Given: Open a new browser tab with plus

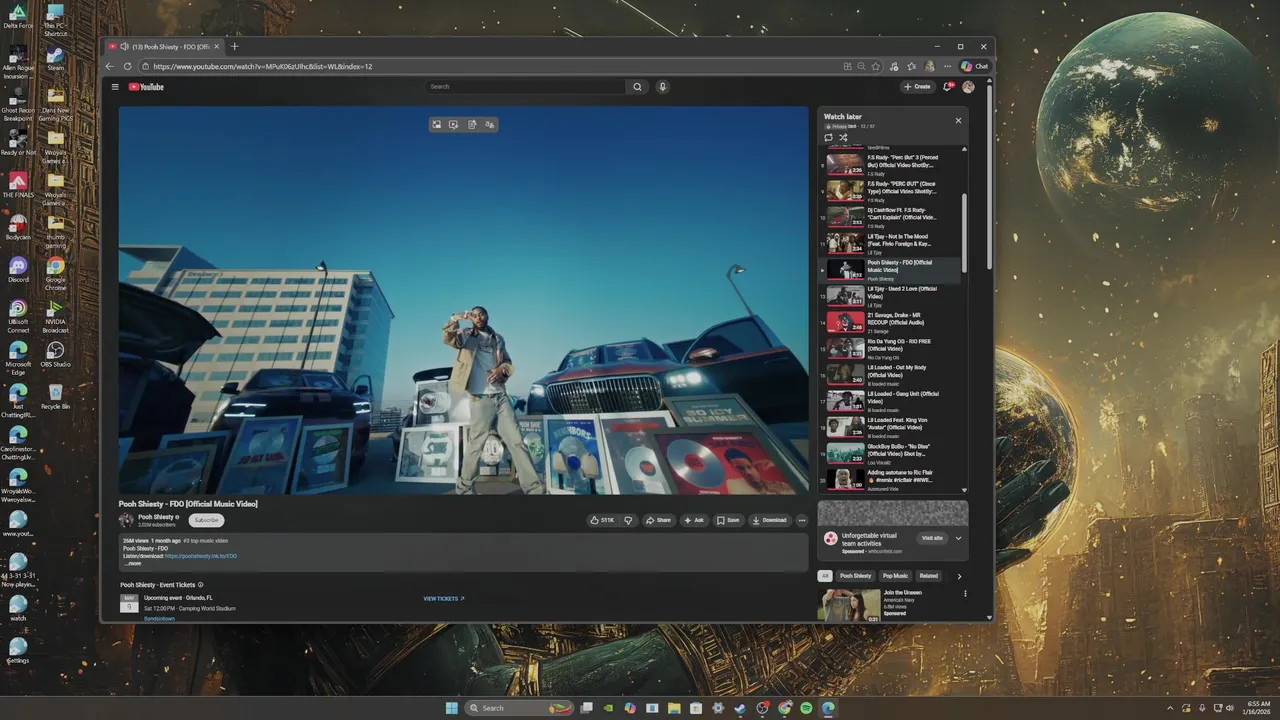Looking at the screenshot, I should [x=235, y=46].
